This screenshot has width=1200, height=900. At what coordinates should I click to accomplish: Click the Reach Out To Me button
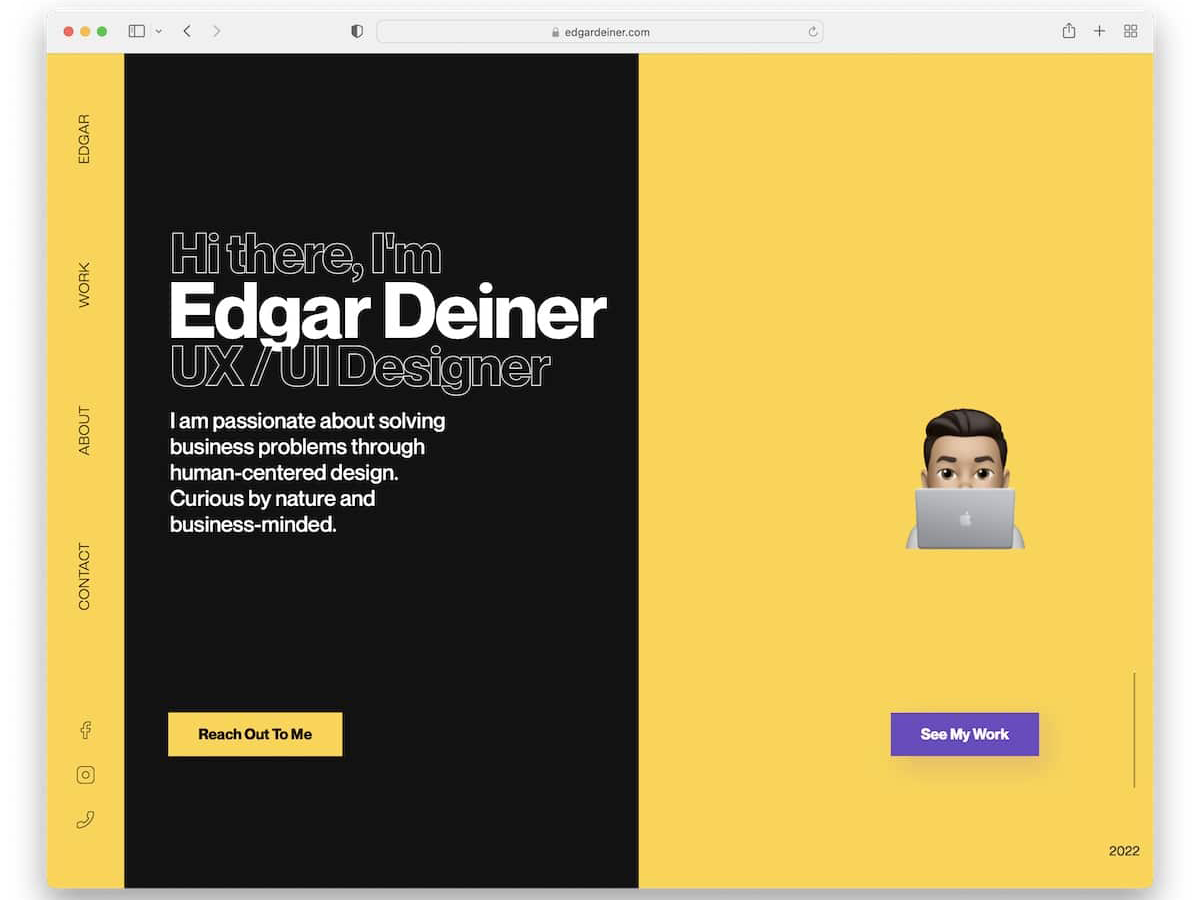click(x=255, y=734)
